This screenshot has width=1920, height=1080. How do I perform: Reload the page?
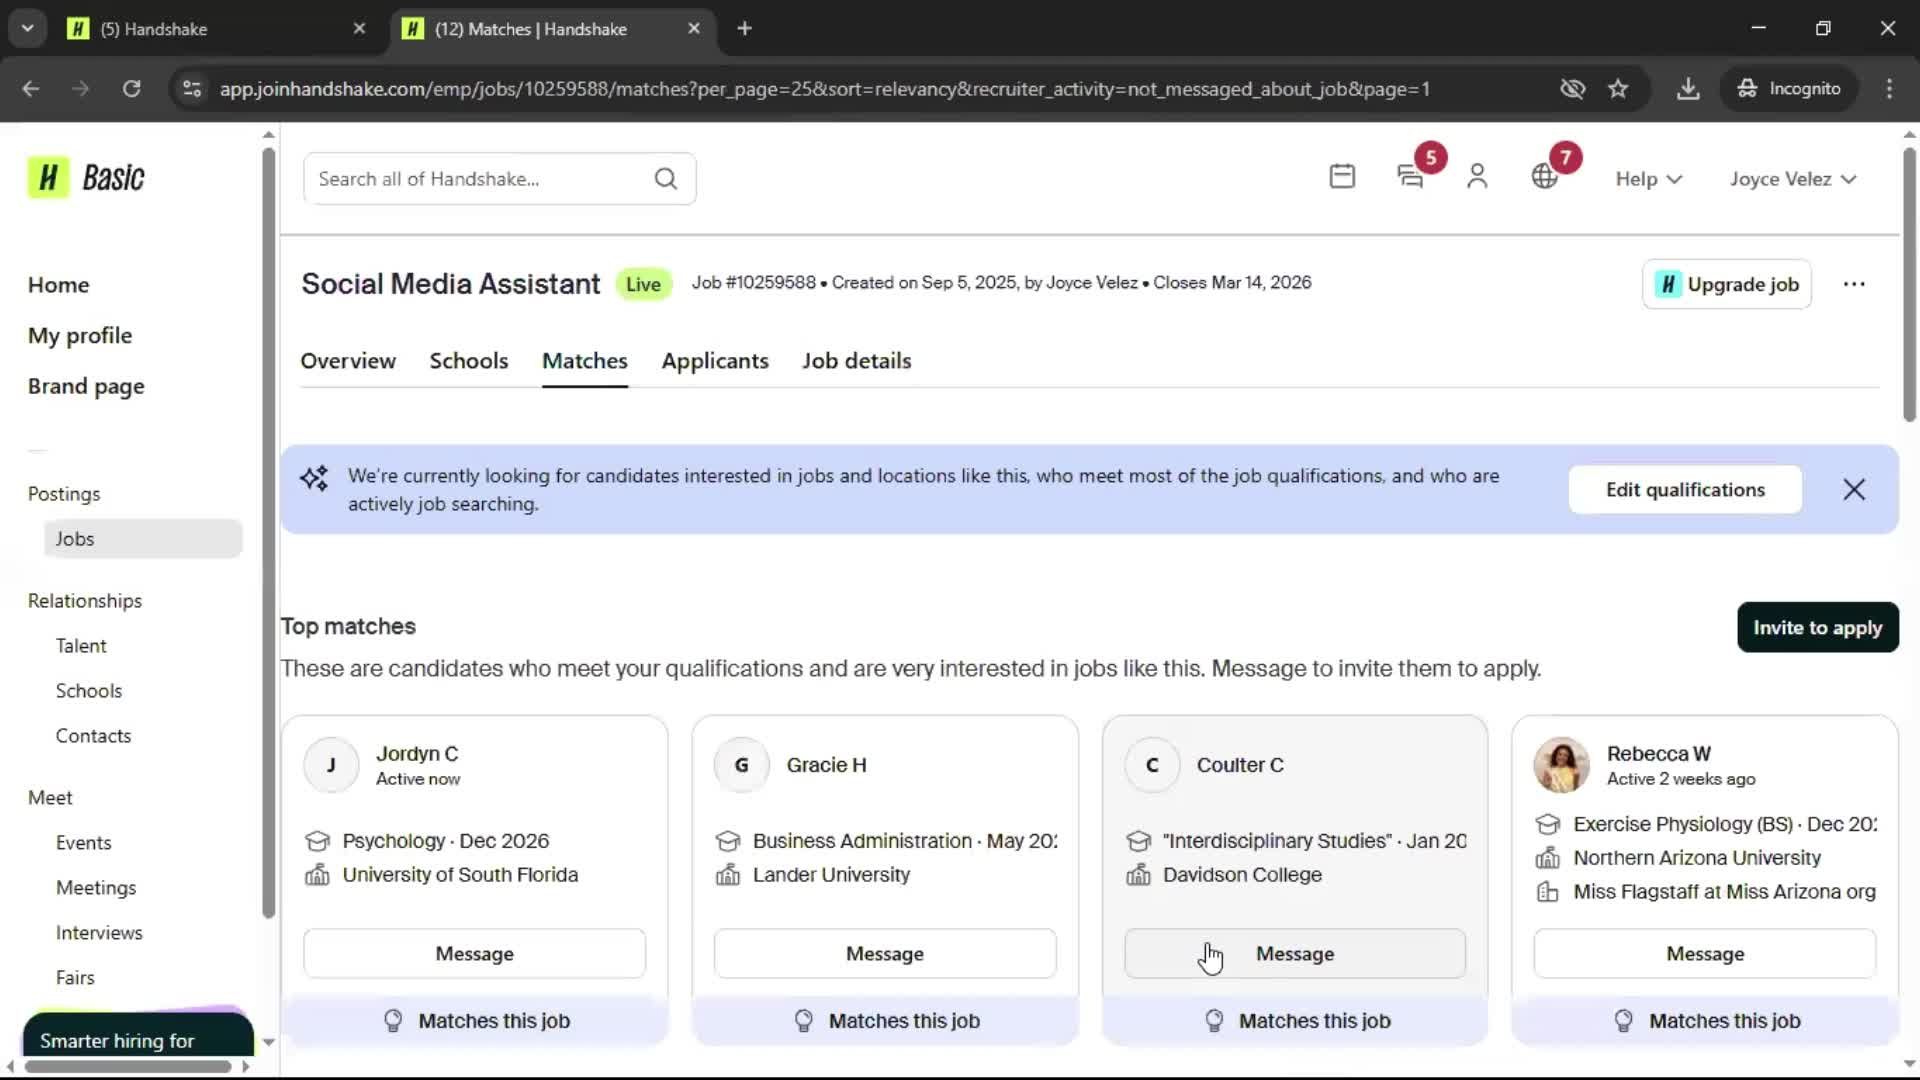(131, 89)
